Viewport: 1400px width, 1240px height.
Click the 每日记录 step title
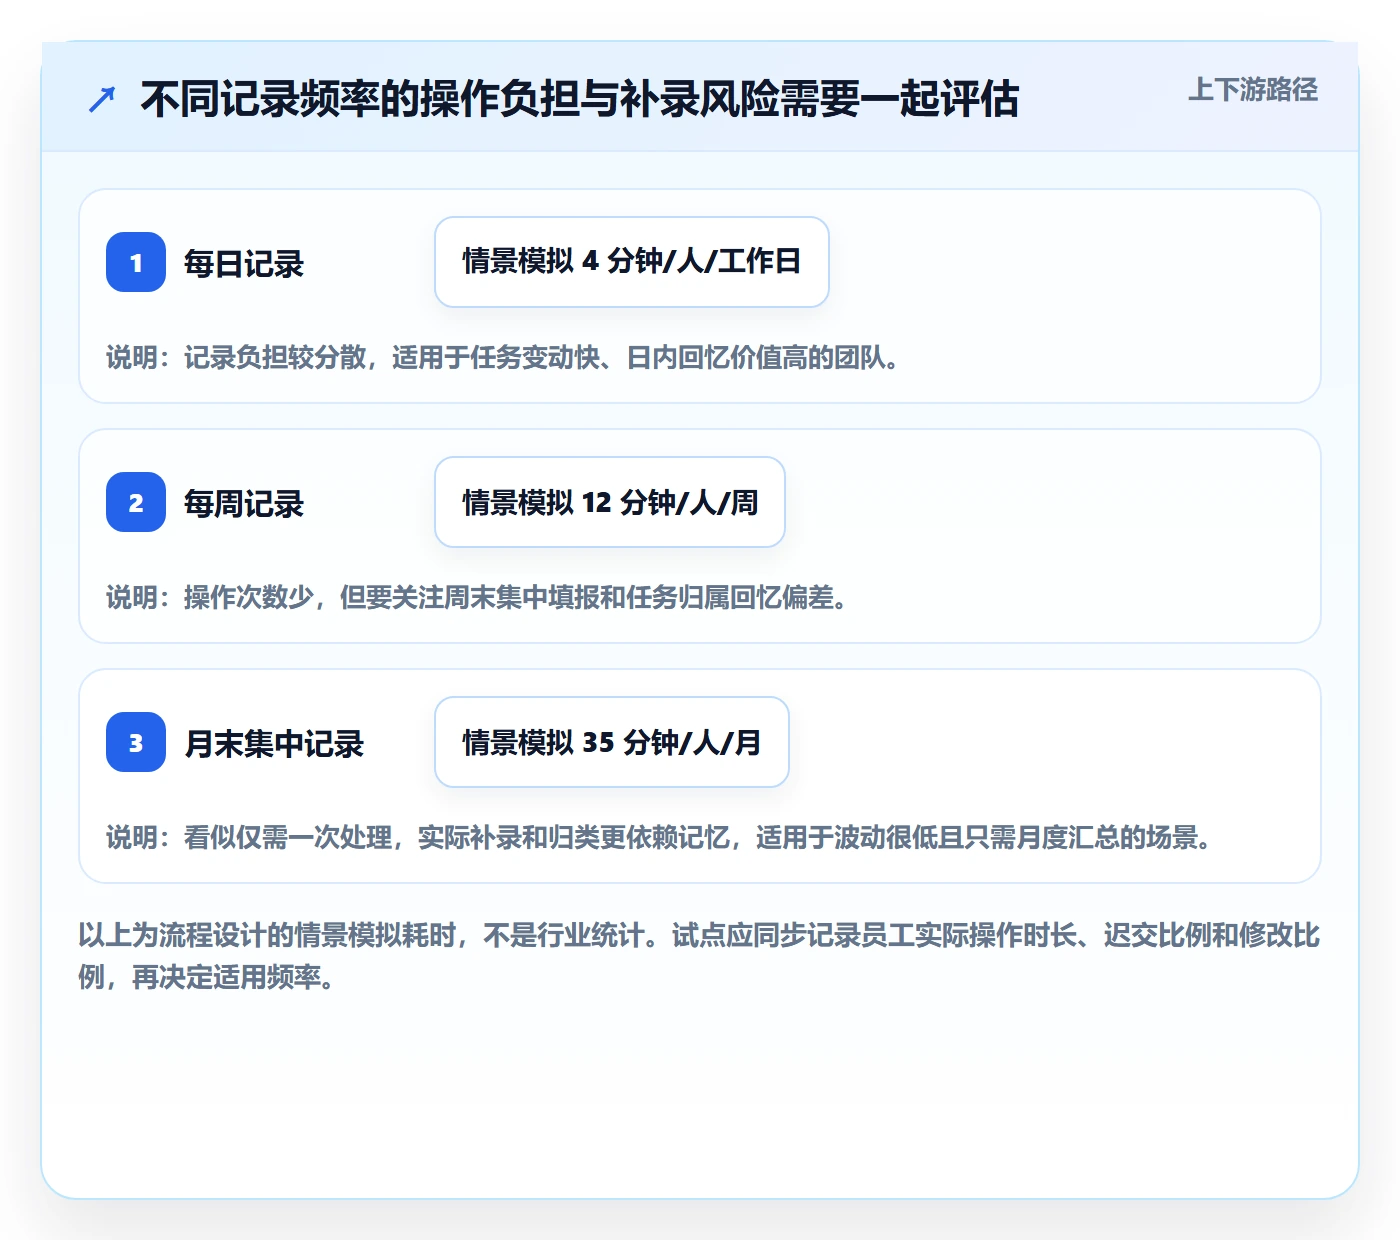tap(244, 263)
